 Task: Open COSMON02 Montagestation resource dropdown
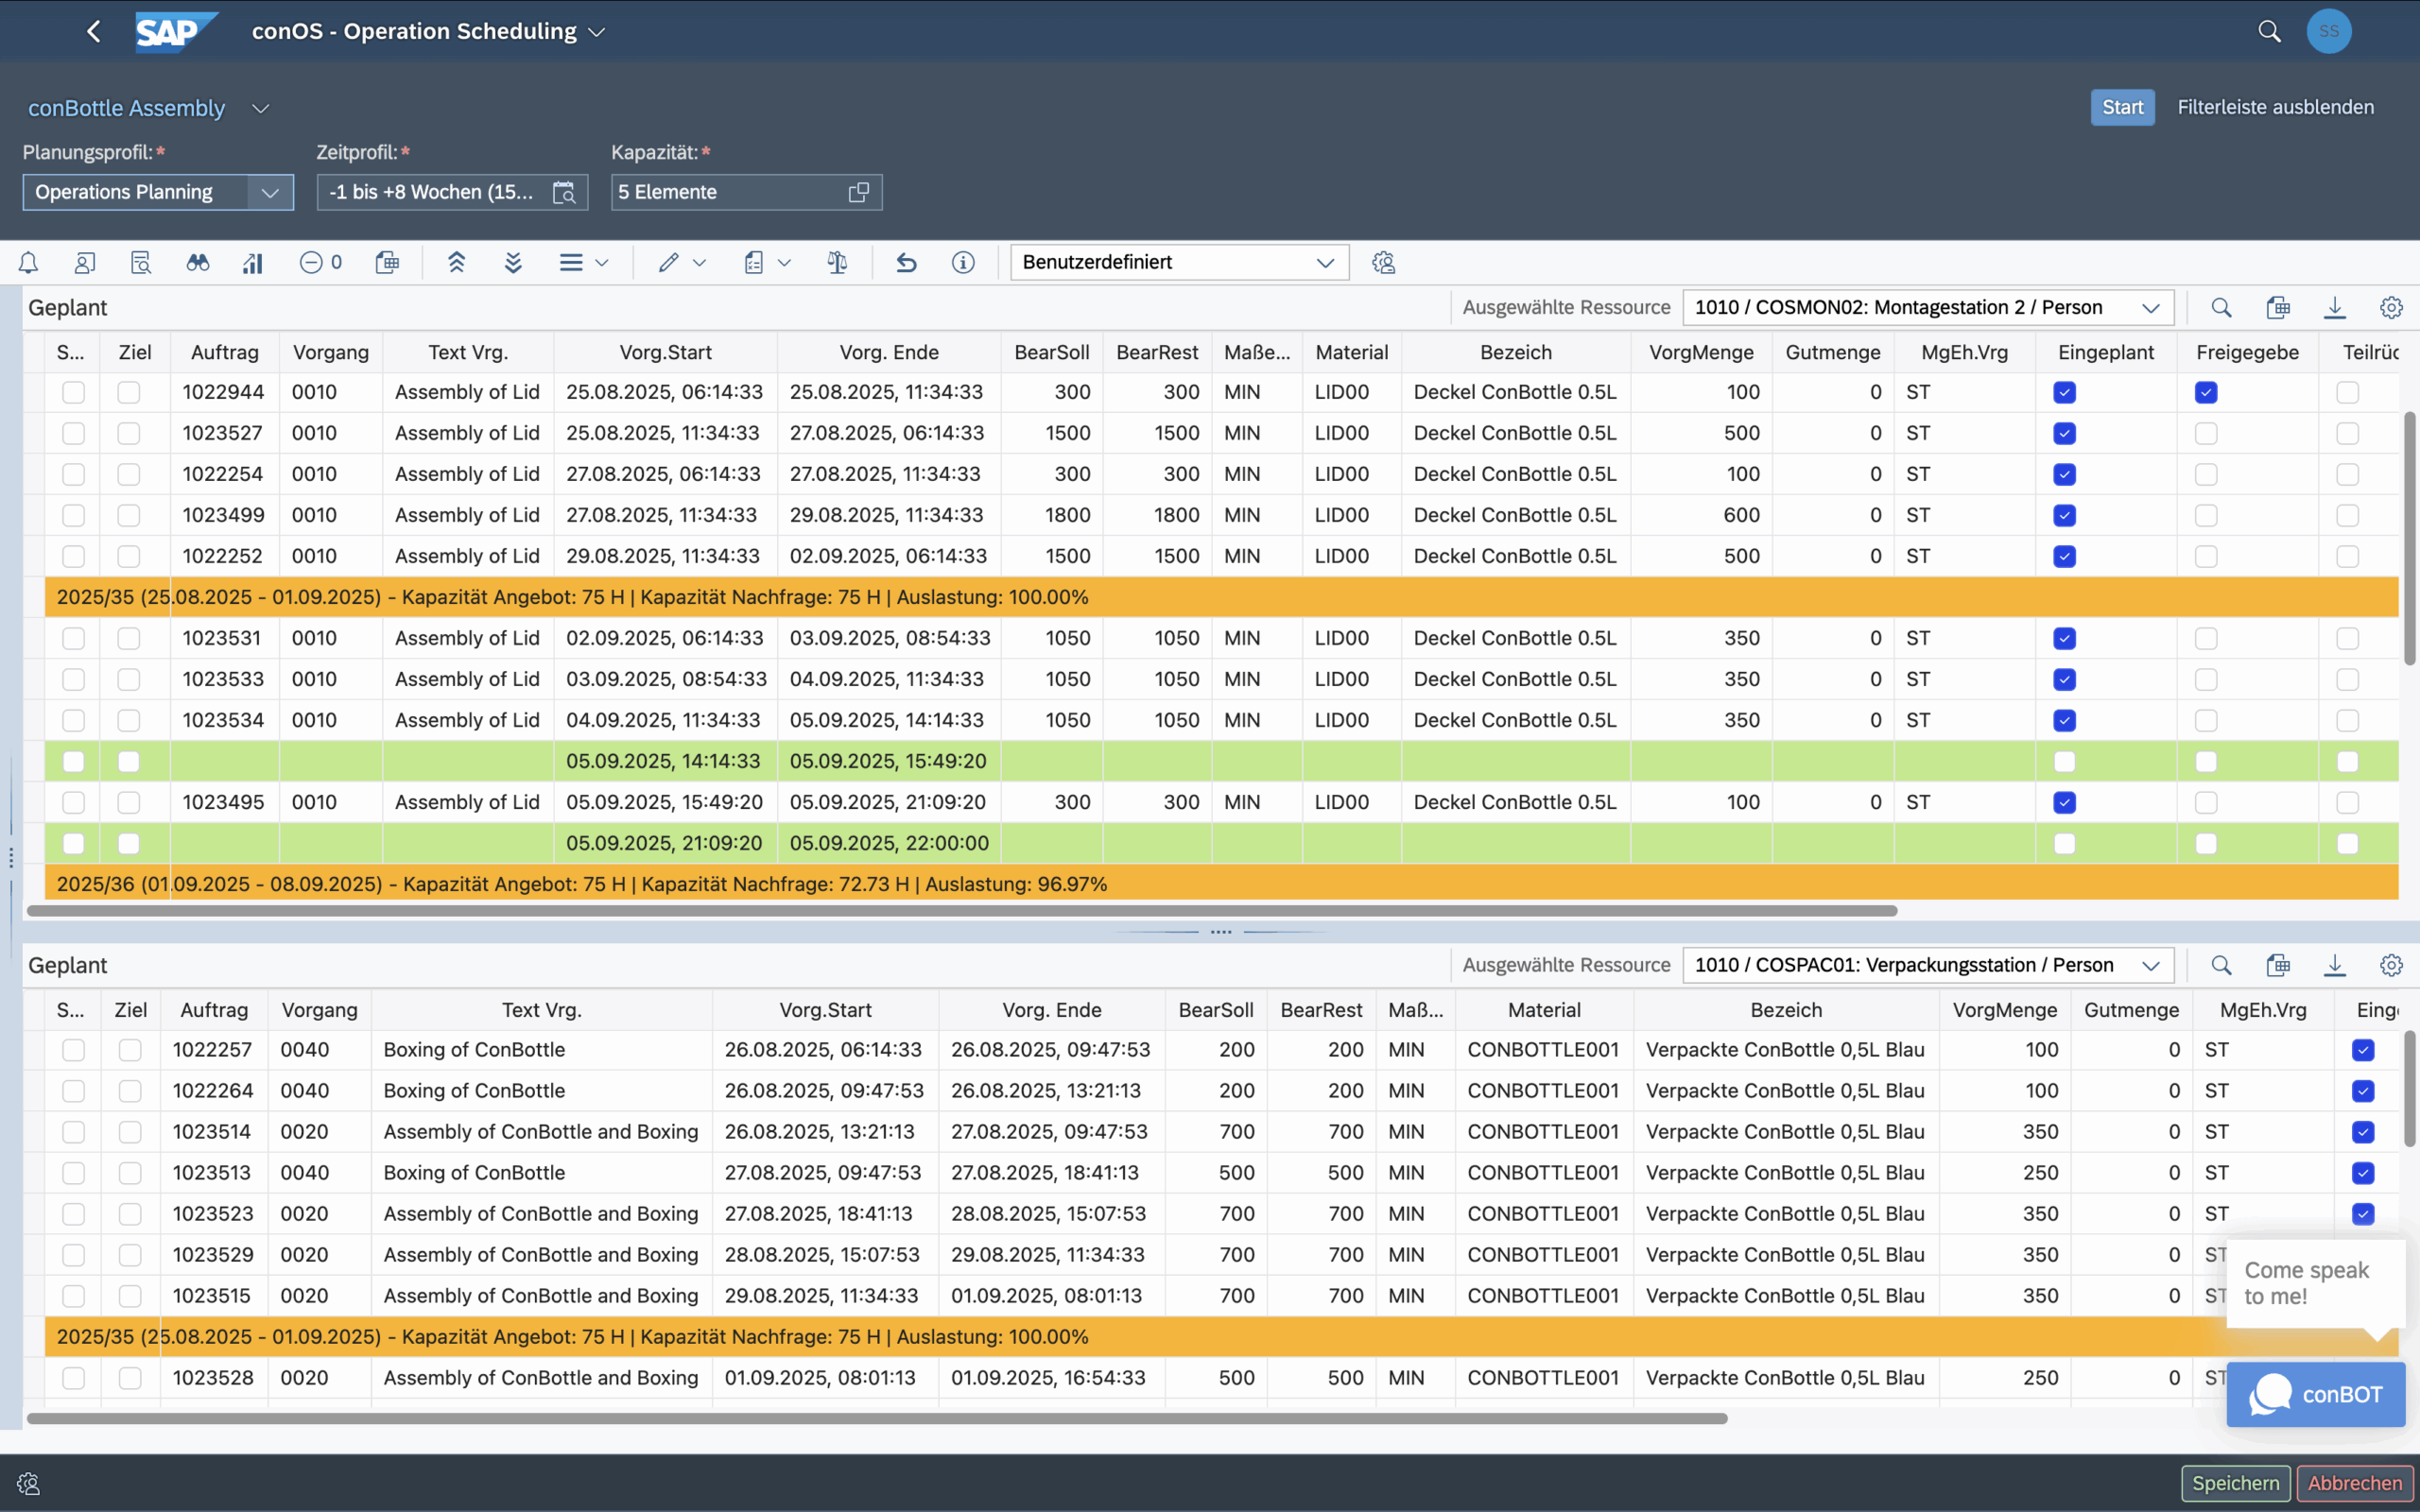2150,308
